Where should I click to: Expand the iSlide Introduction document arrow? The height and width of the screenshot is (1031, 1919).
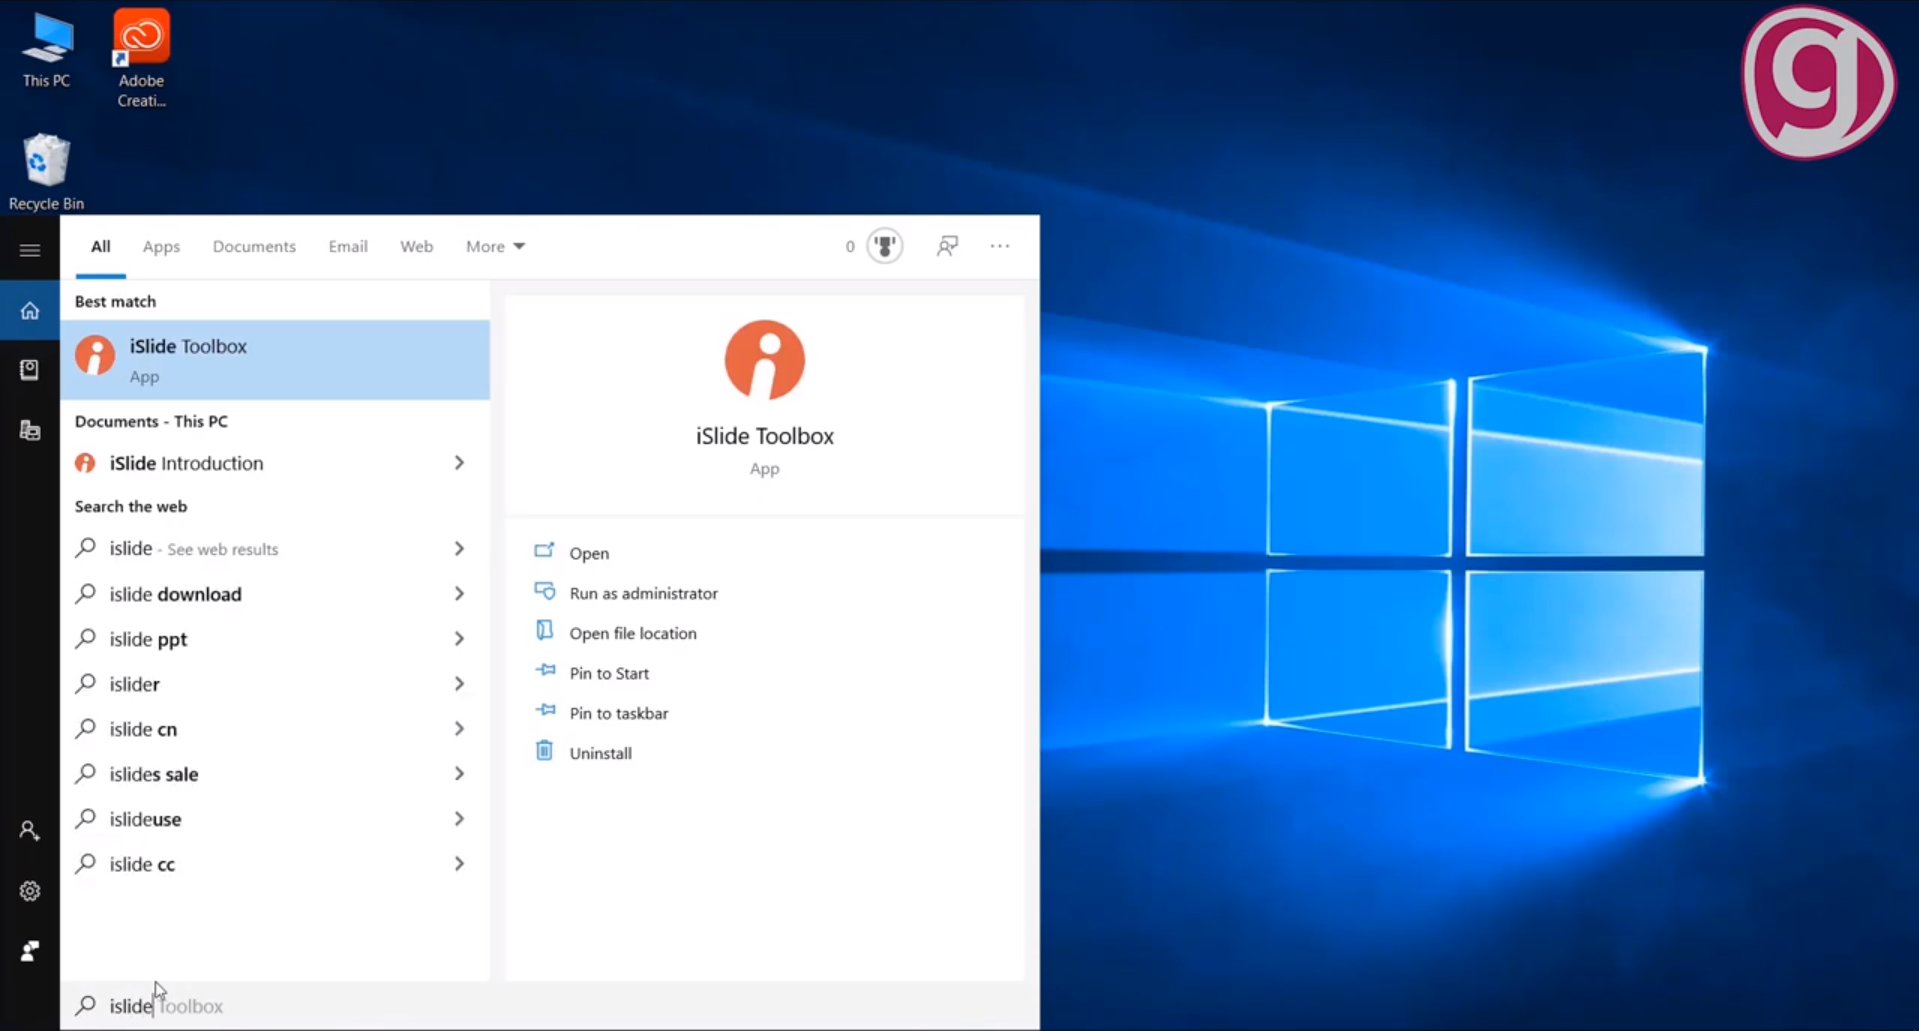pos(459,463)
